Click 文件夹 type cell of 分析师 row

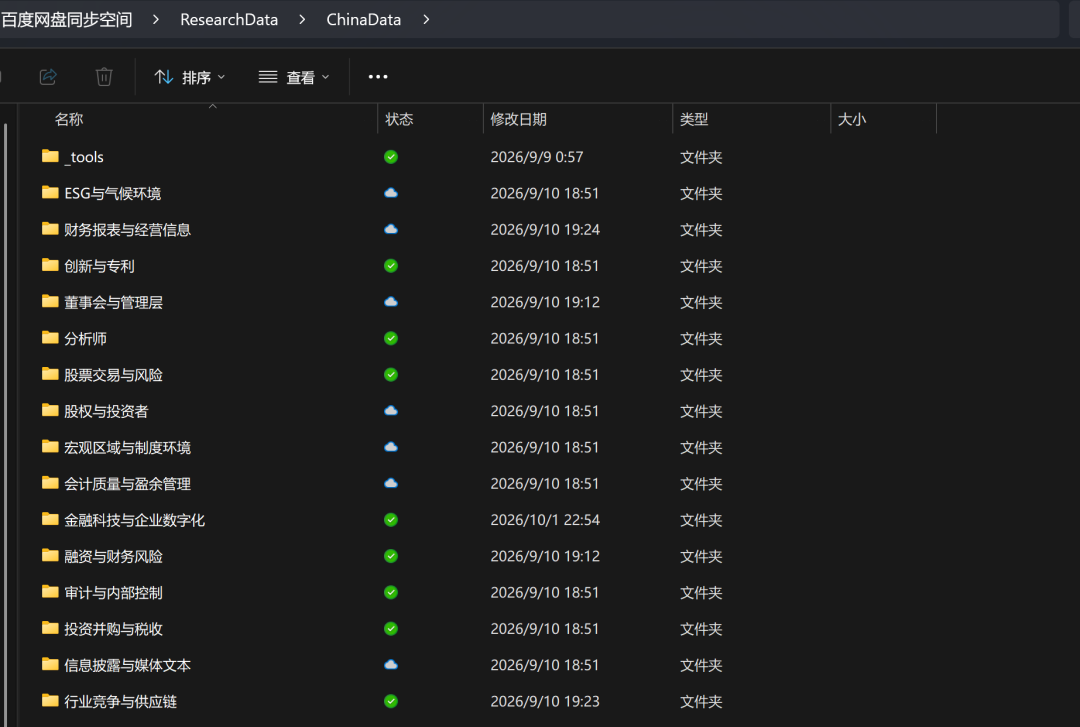pos(701,338)
